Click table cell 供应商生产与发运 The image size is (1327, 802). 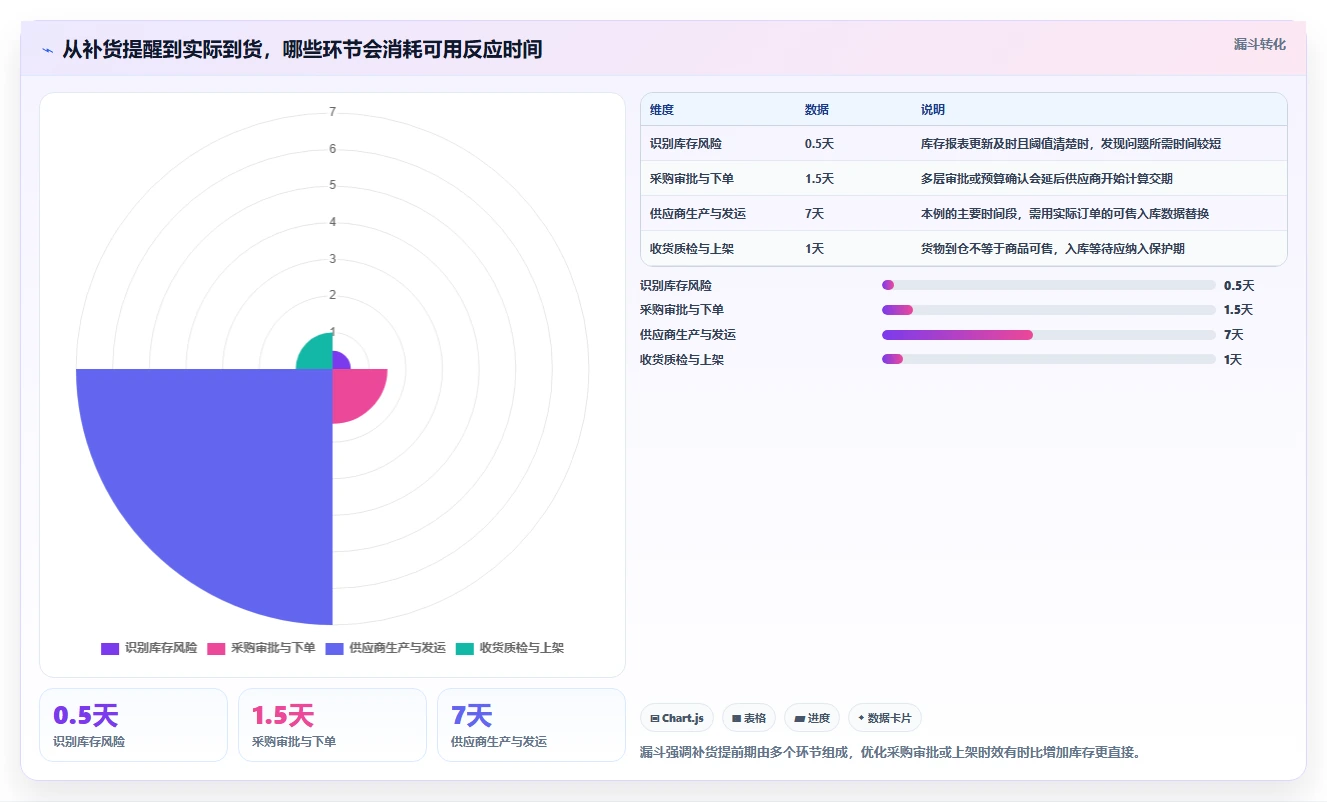click(698, 214)
